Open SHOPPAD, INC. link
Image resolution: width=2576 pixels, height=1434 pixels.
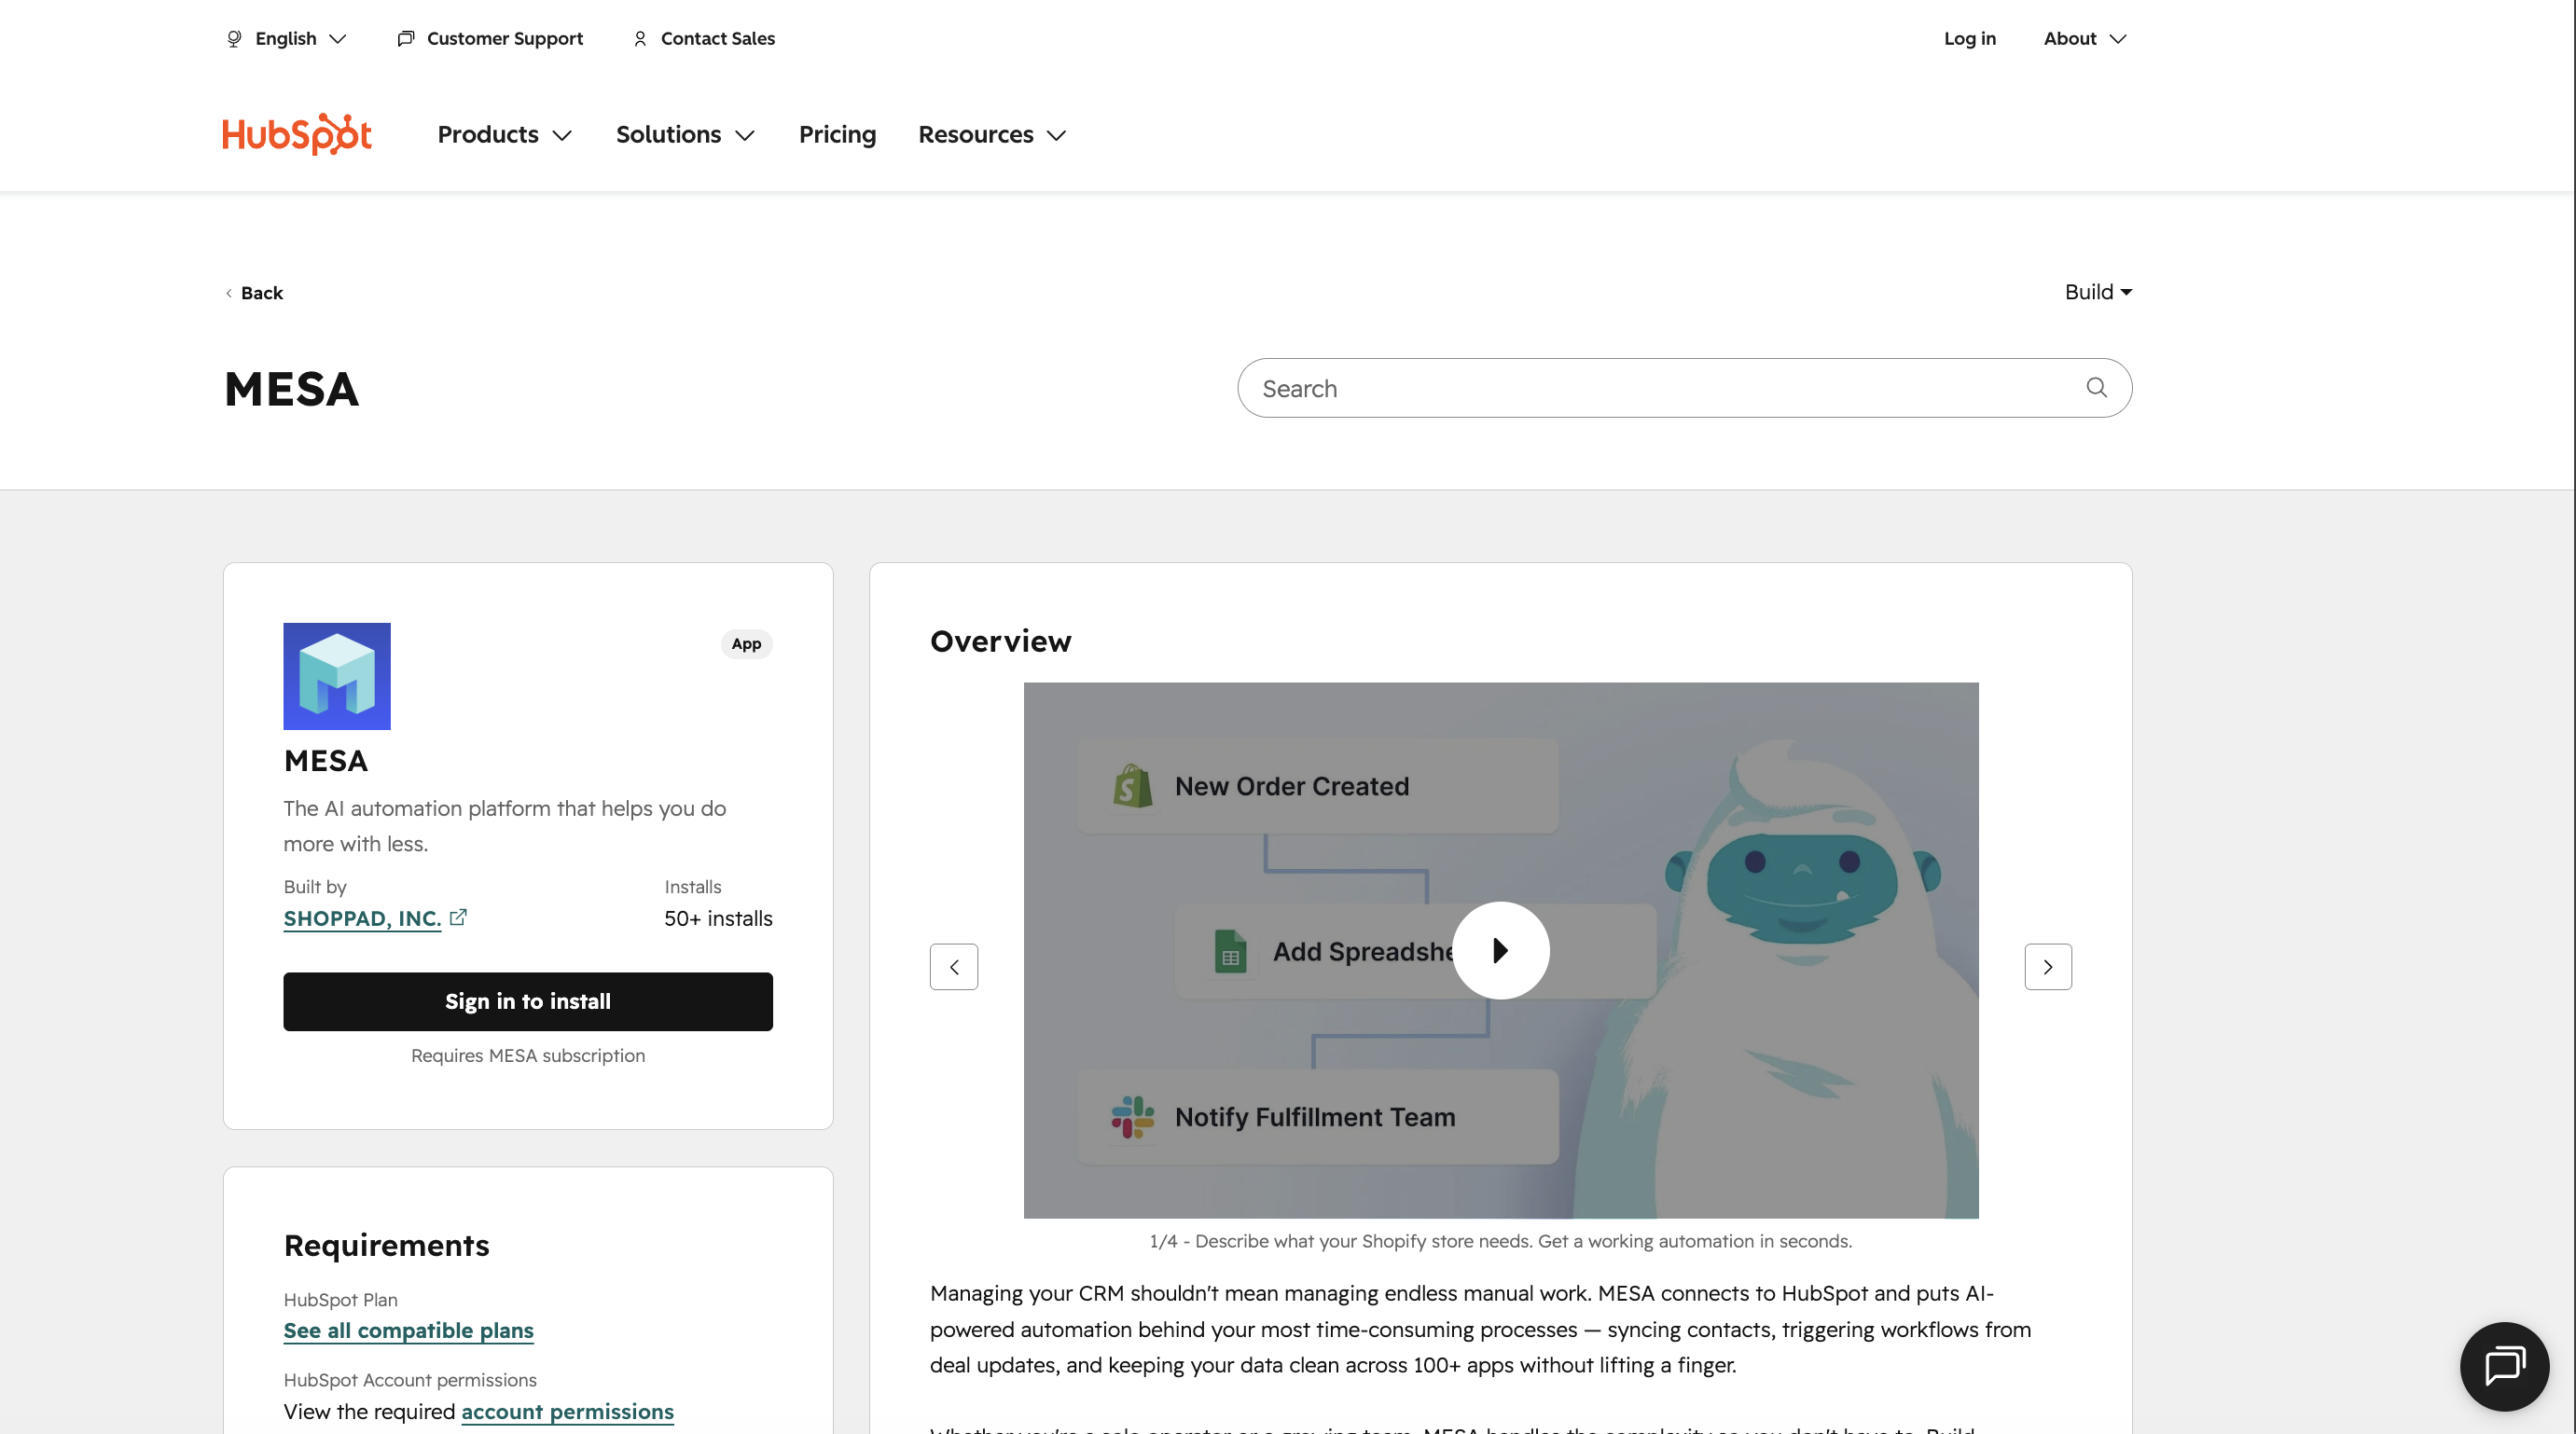362,918
